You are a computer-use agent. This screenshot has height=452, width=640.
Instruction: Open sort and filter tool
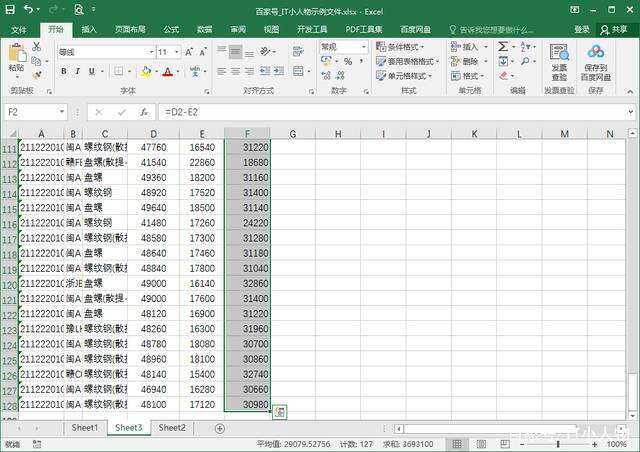[526, 47]
